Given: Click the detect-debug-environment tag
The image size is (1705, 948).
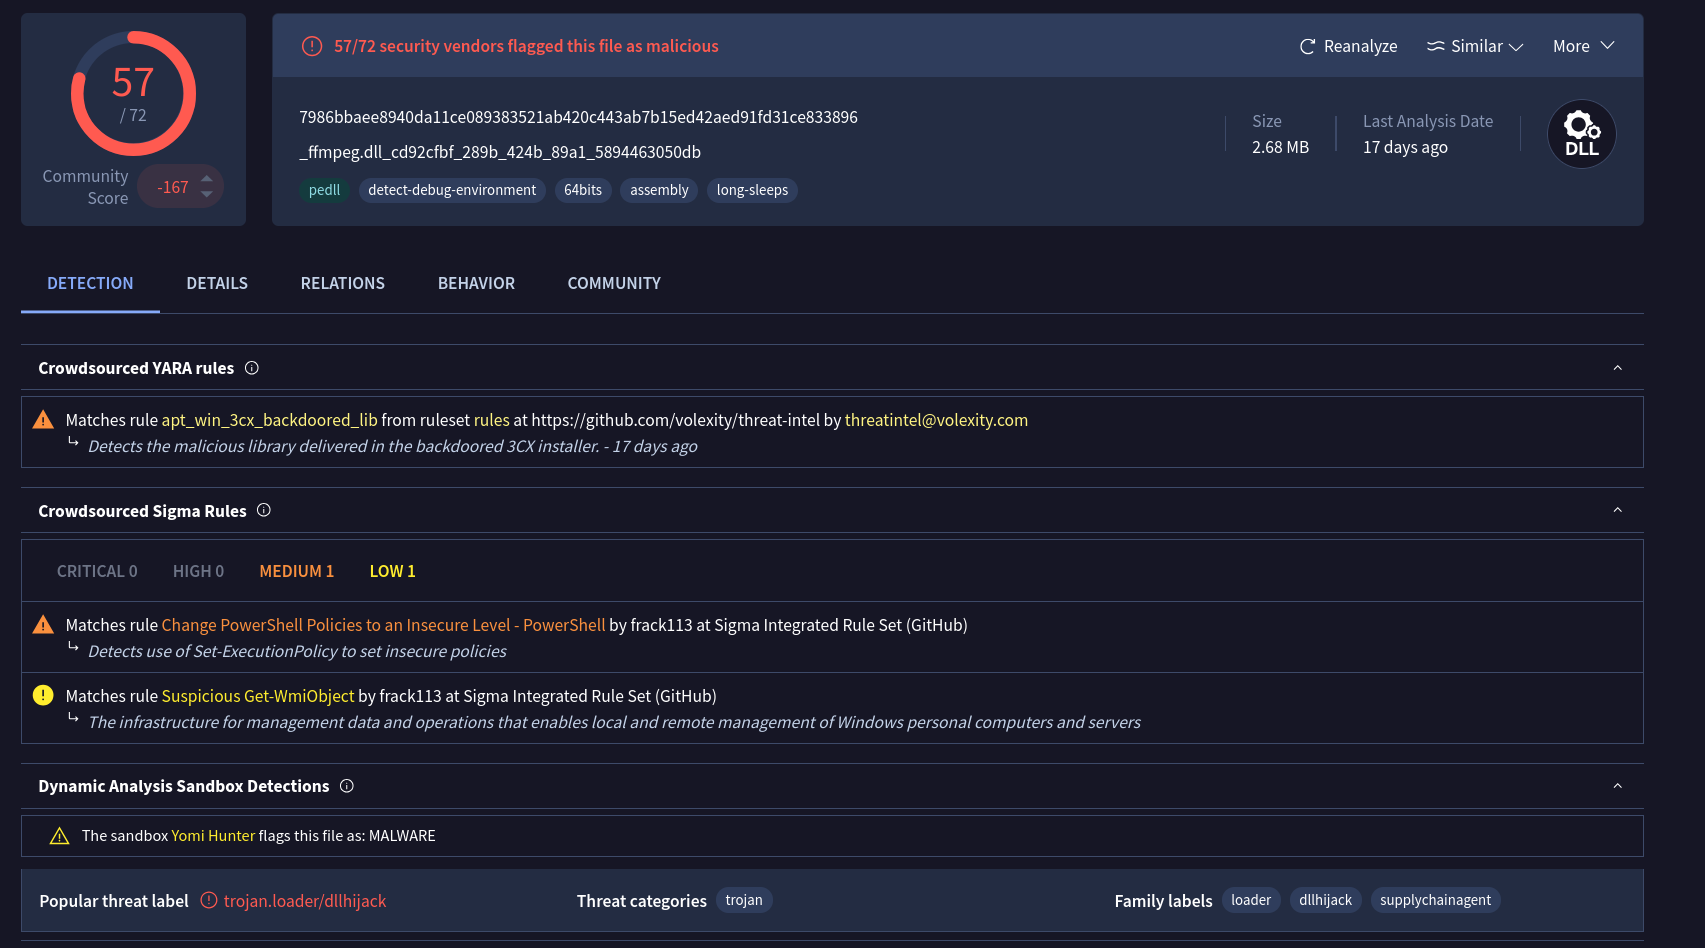Looking at the screenshot, I should coord(452,190).
